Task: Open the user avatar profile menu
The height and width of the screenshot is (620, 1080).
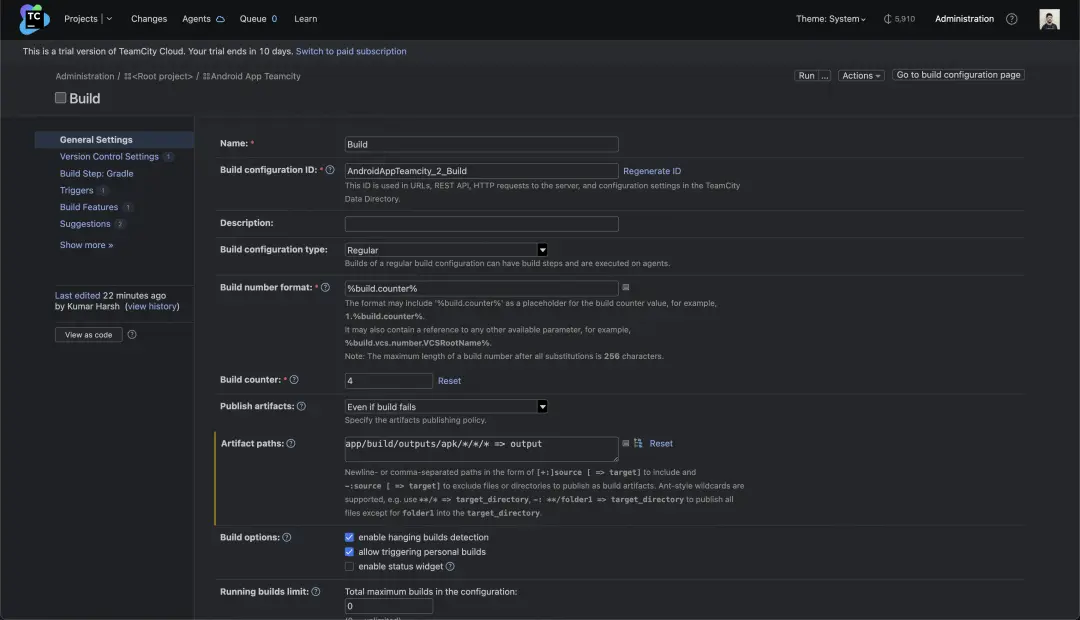Action: coord(1049,19)
